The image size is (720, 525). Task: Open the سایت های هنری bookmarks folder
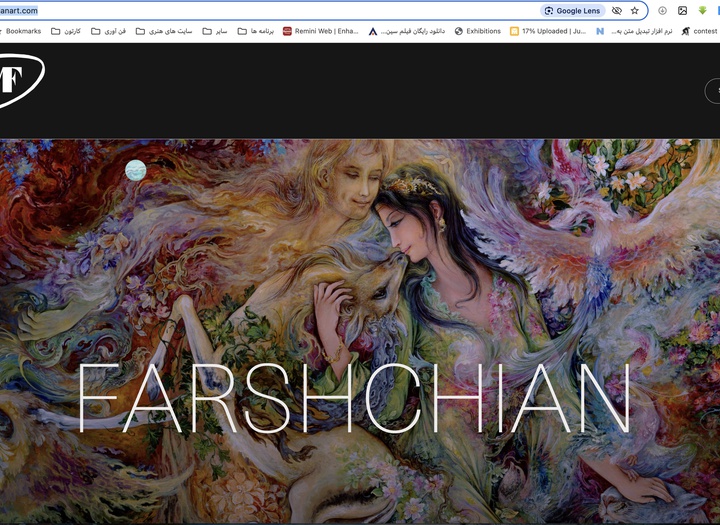click(164, 31)
